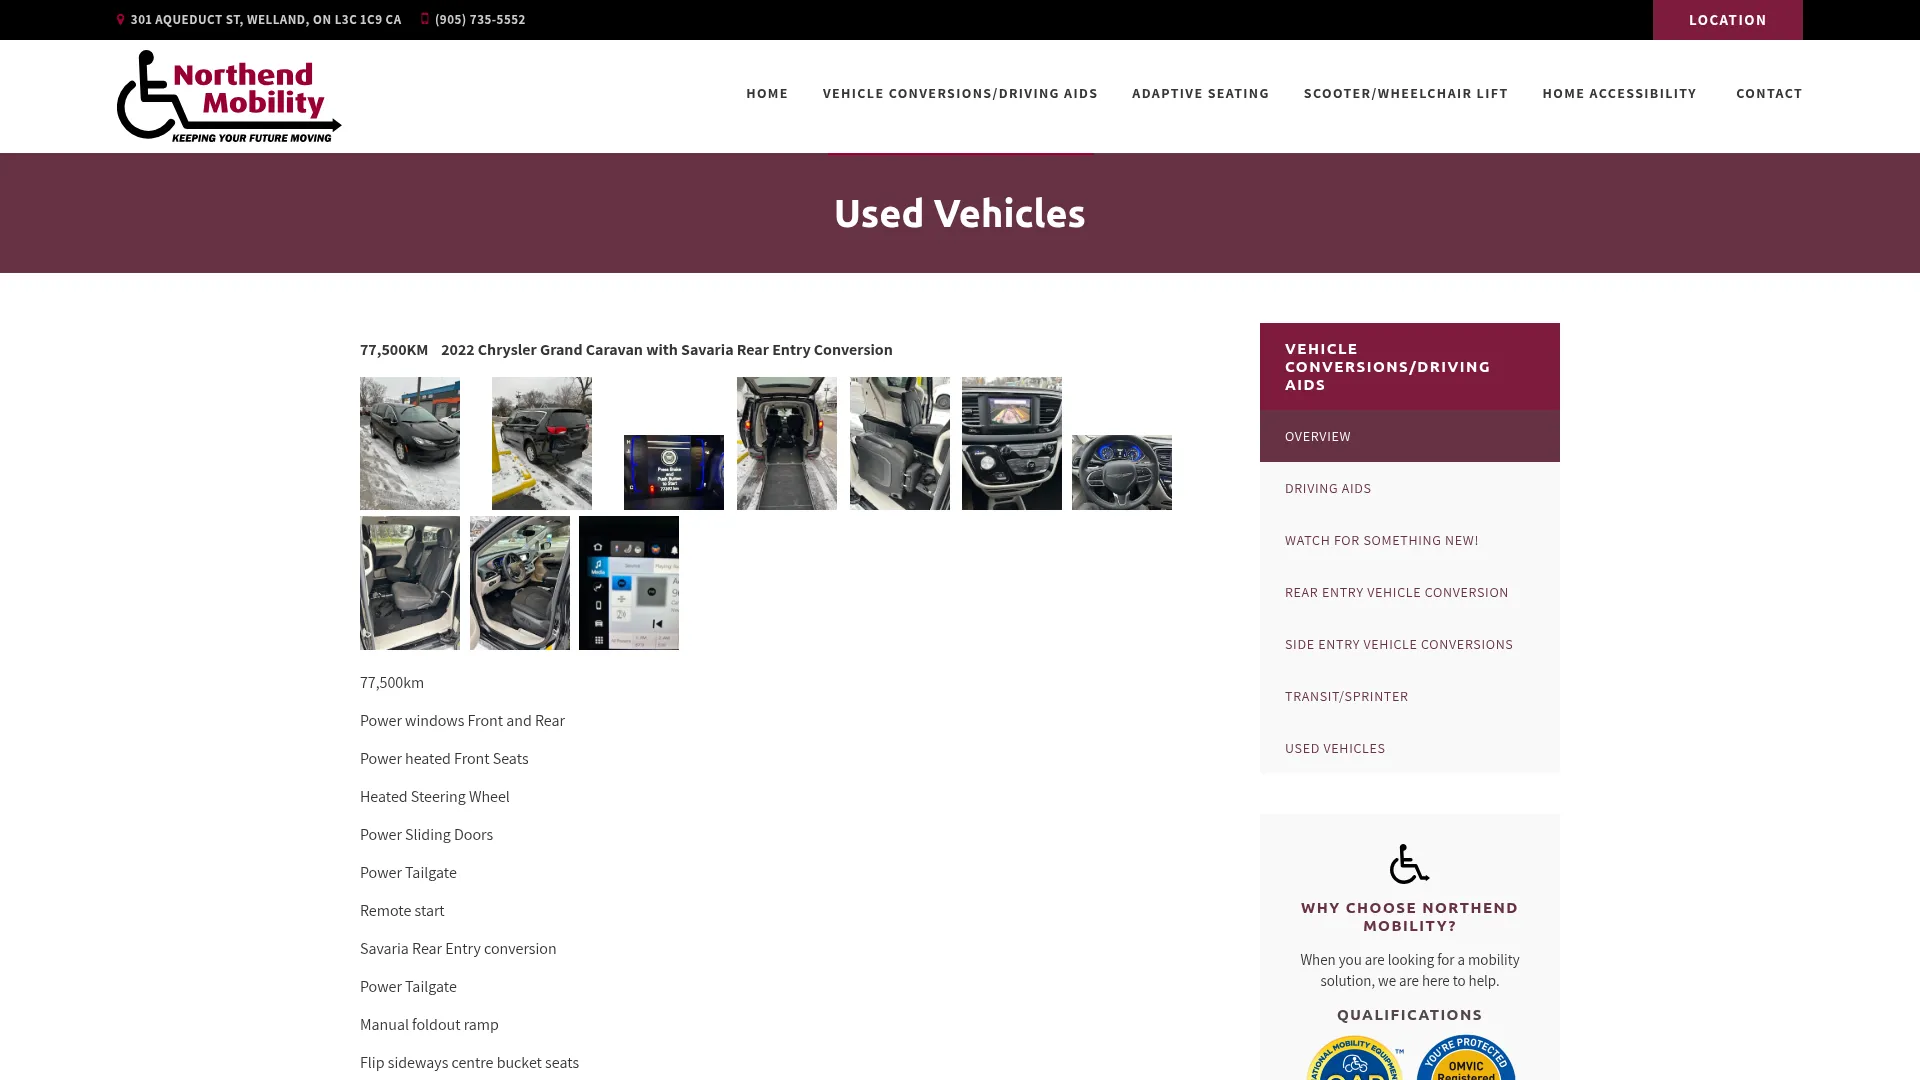Viewport: 1920px width, 1080px height.
Task: Click the '77,500km' line below the photos
Action: [392, 682]
